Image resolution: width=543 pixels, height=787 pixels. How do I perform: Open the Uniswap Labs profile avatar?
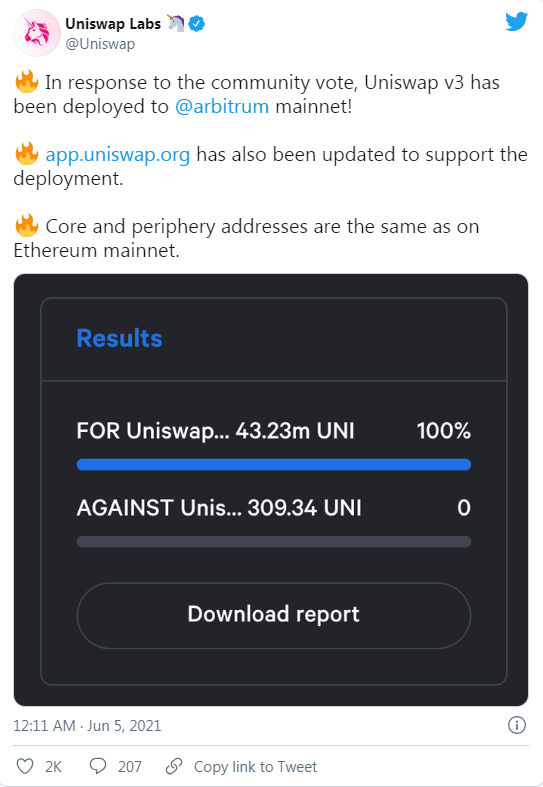pos(37,33)
